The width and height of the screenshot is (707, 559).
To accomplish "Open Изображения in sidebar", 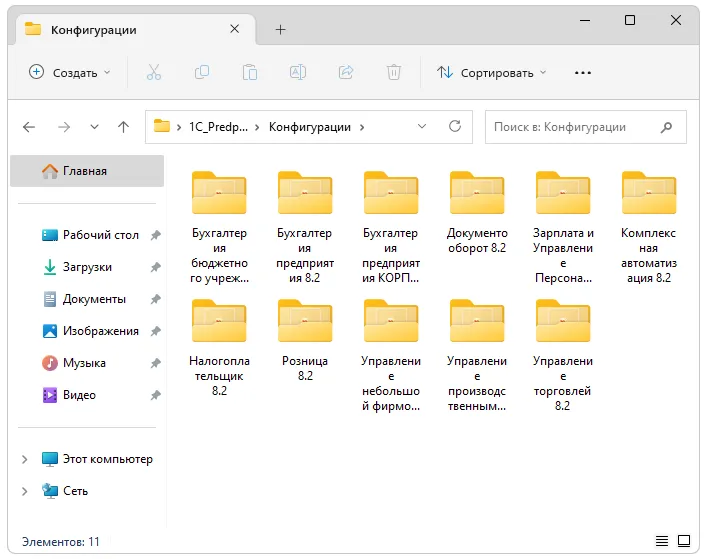I will 90,331.
